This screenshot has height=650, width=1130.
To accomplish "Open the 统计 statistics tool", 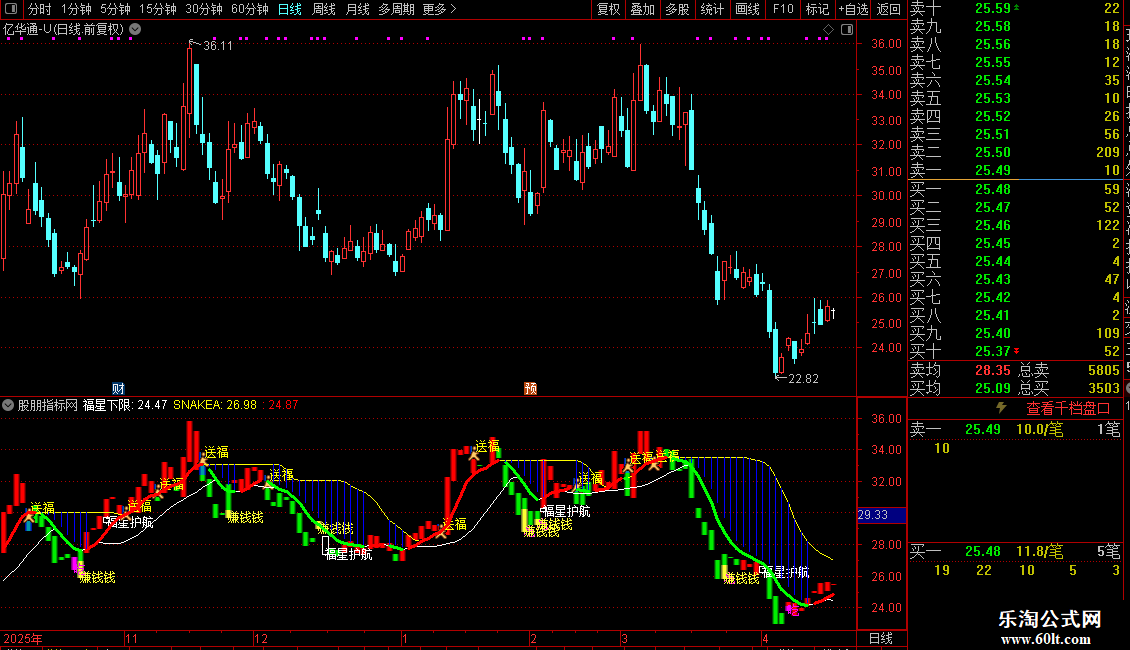I will [712, 9].
